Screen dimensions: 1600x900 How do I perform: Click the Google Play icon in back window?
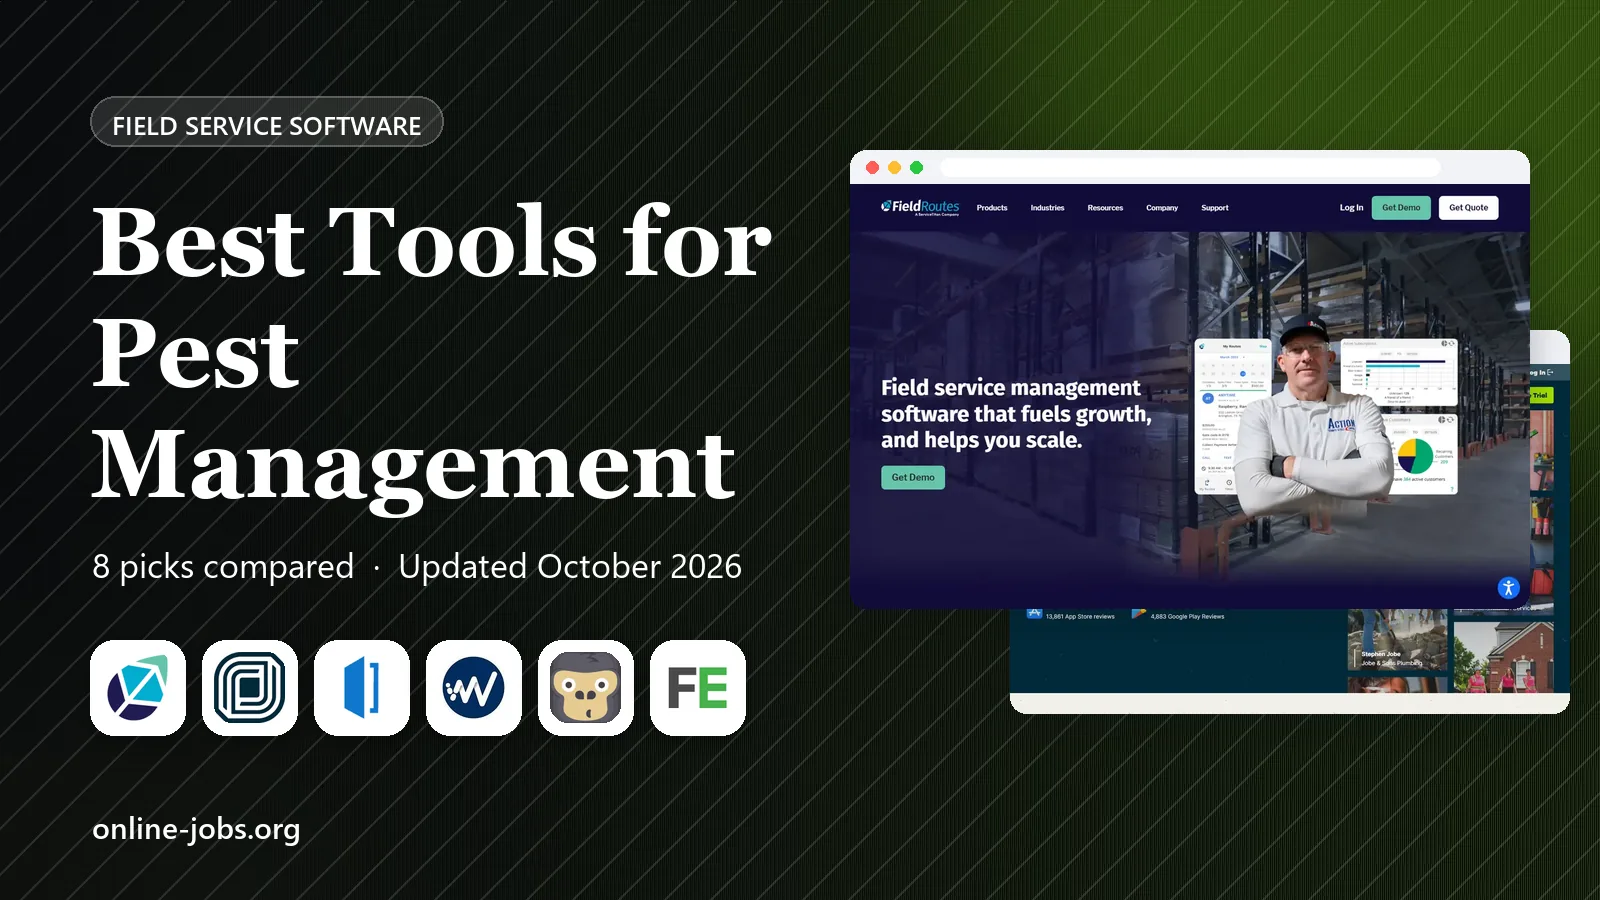pyautogui.click(x=1138, y=614)
